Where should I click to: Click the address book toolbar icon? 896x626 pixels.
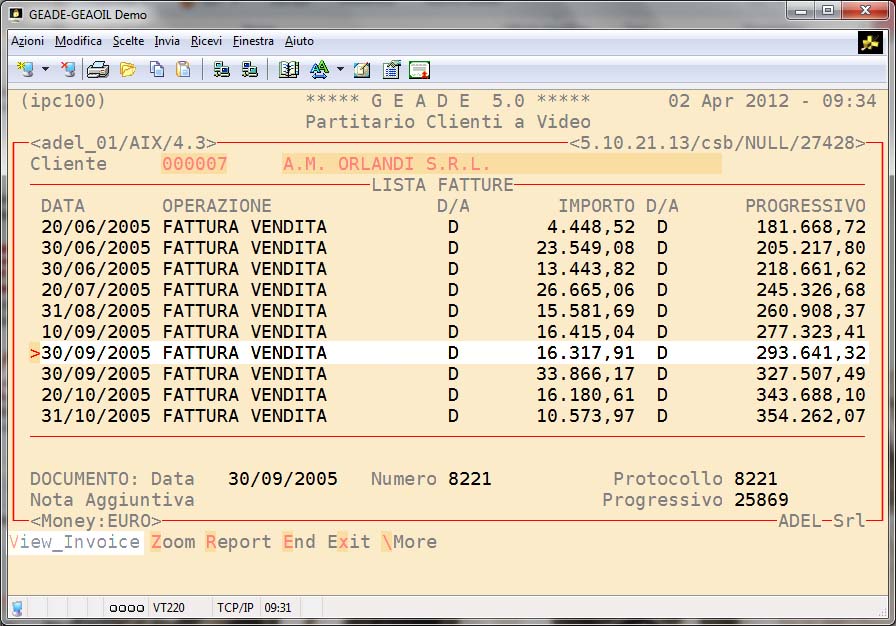point(289,70)
